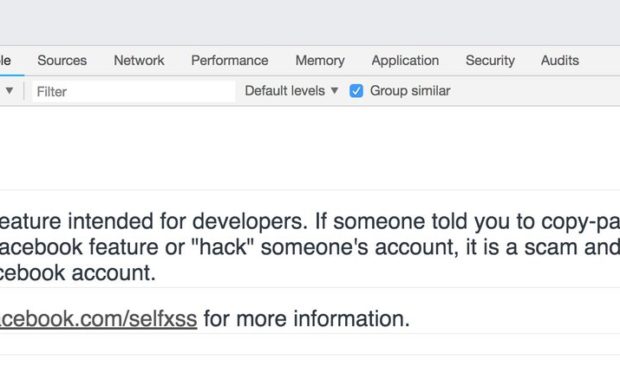The width and height of the screenshot is (620, 380).
Task: Click the empty console area below filter
Action: (x=310, y=148)
